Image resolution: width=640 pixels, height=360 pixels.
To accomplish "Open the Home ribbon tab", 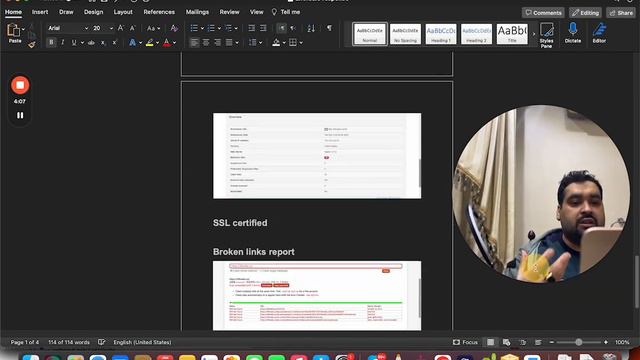I will tap(13, 12).
